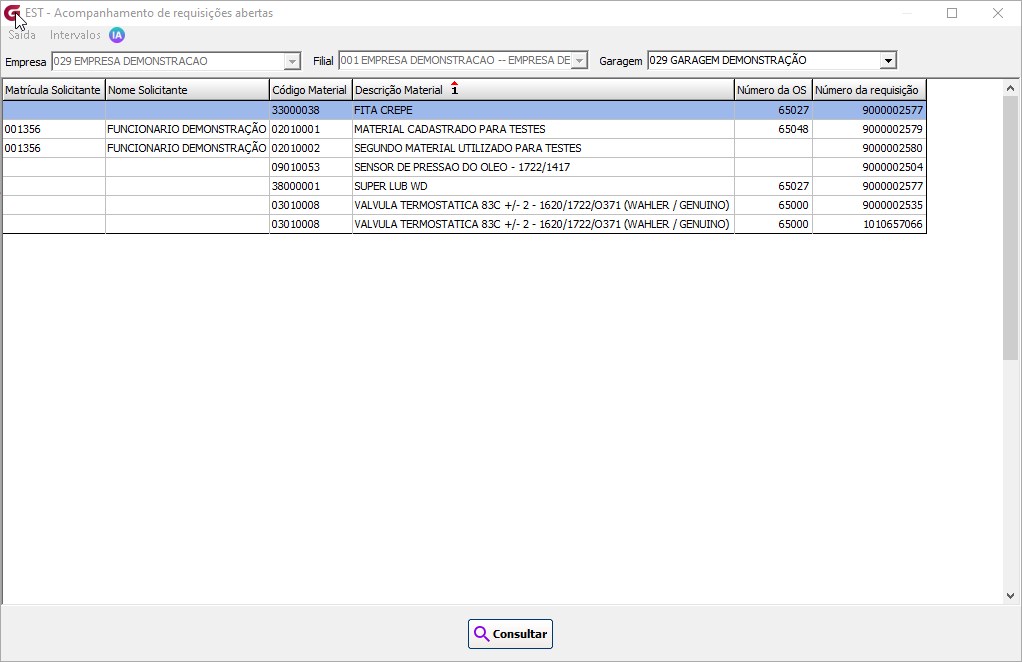1022x662 pixels.
Task: Expand the Empresa dropdown
Action: [x=293, y=61]
